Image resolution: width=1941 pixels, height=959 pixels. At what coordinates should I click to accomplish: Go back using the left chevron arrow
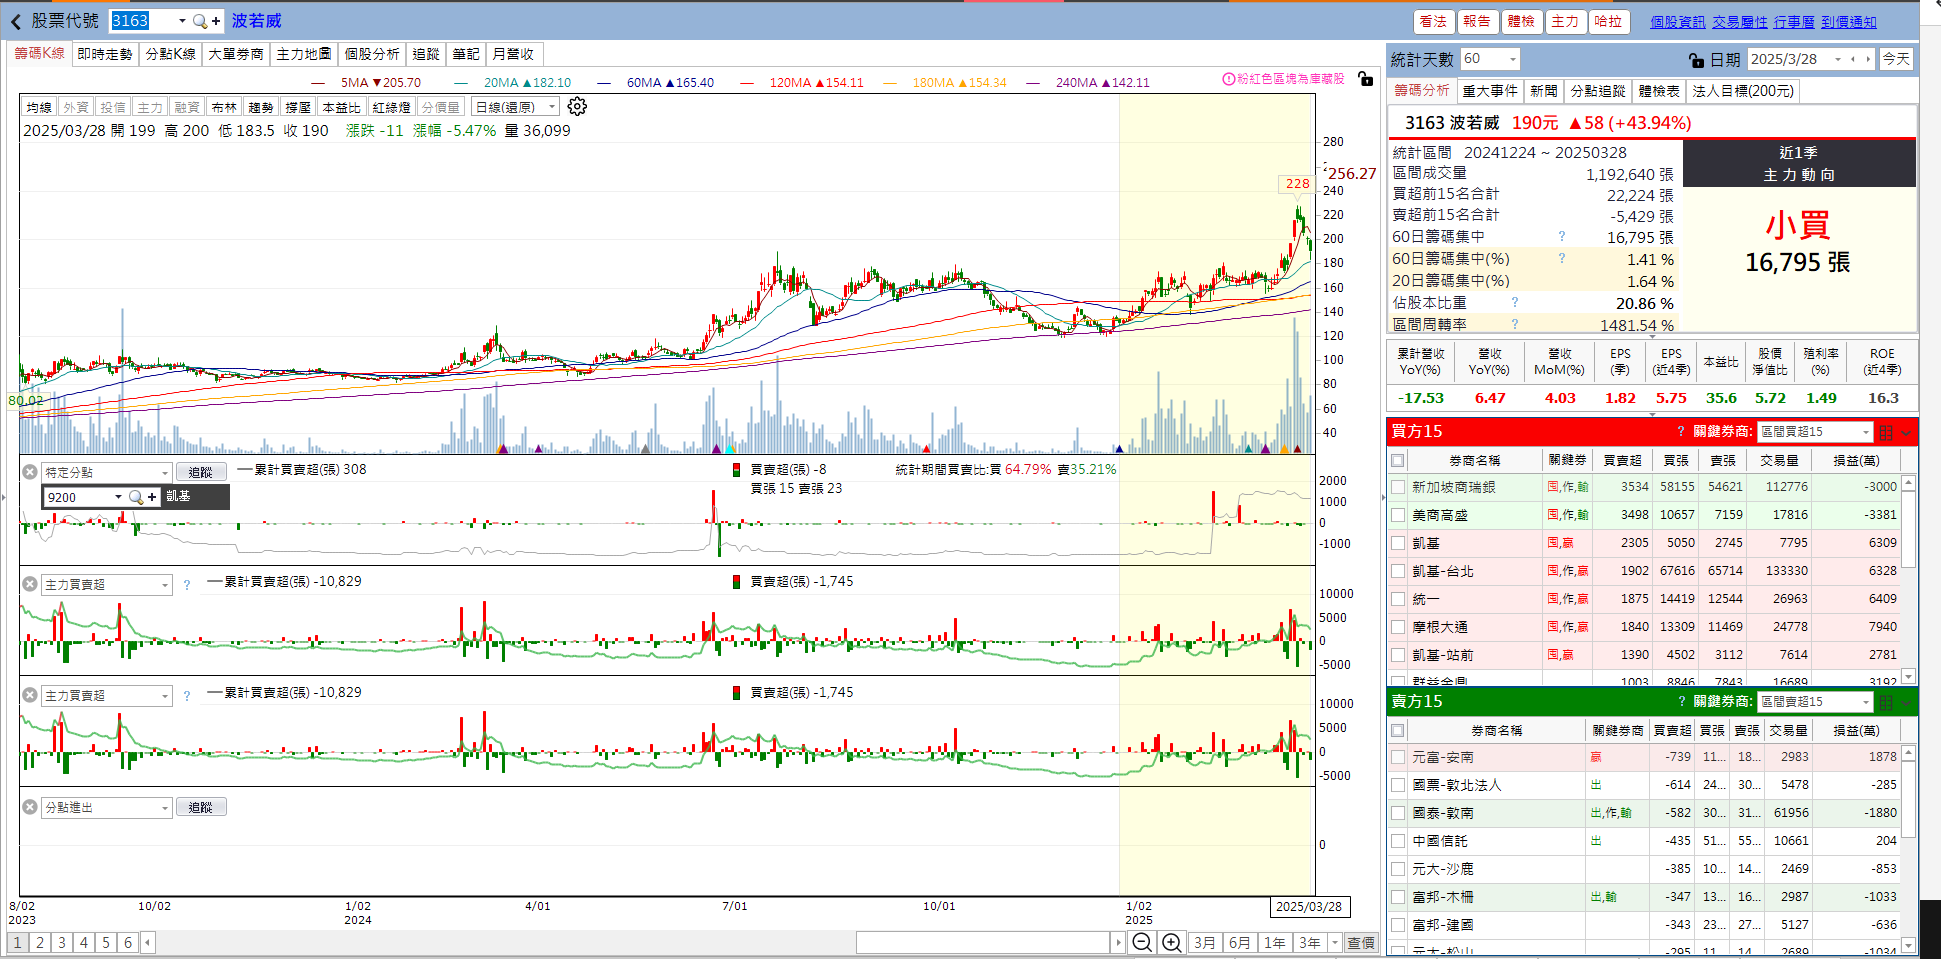pyautogui.click(x=16, y=21)
